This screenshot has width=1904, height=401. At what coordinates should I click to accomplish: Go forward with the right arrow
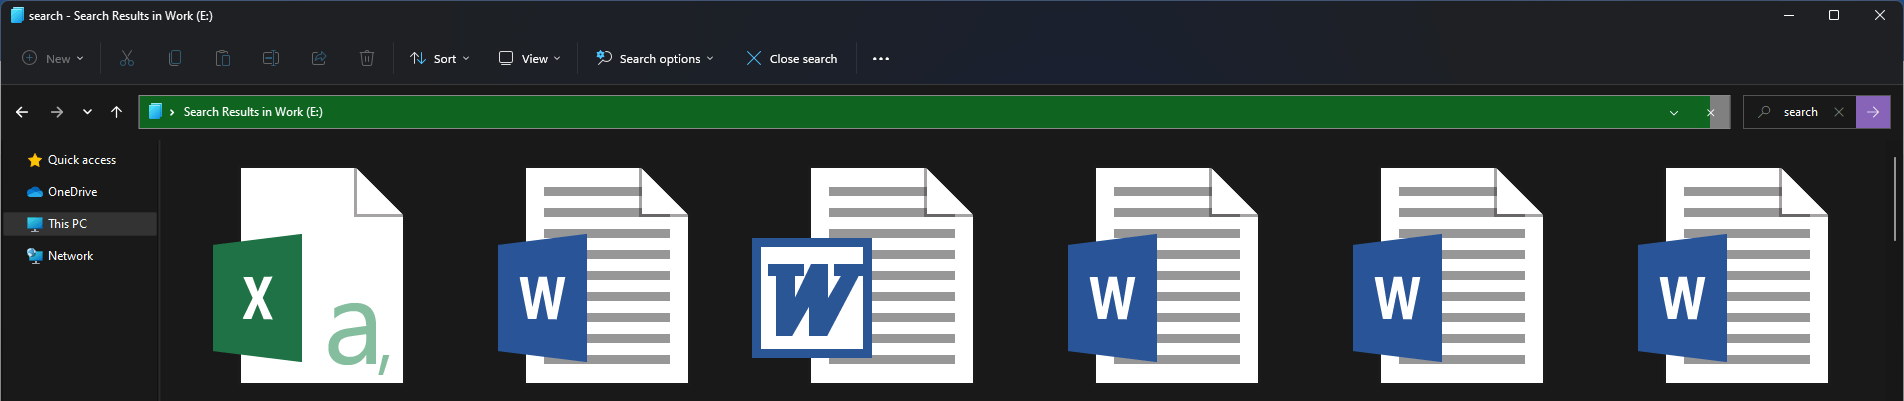pyautogui.click(x=57, y=112)
